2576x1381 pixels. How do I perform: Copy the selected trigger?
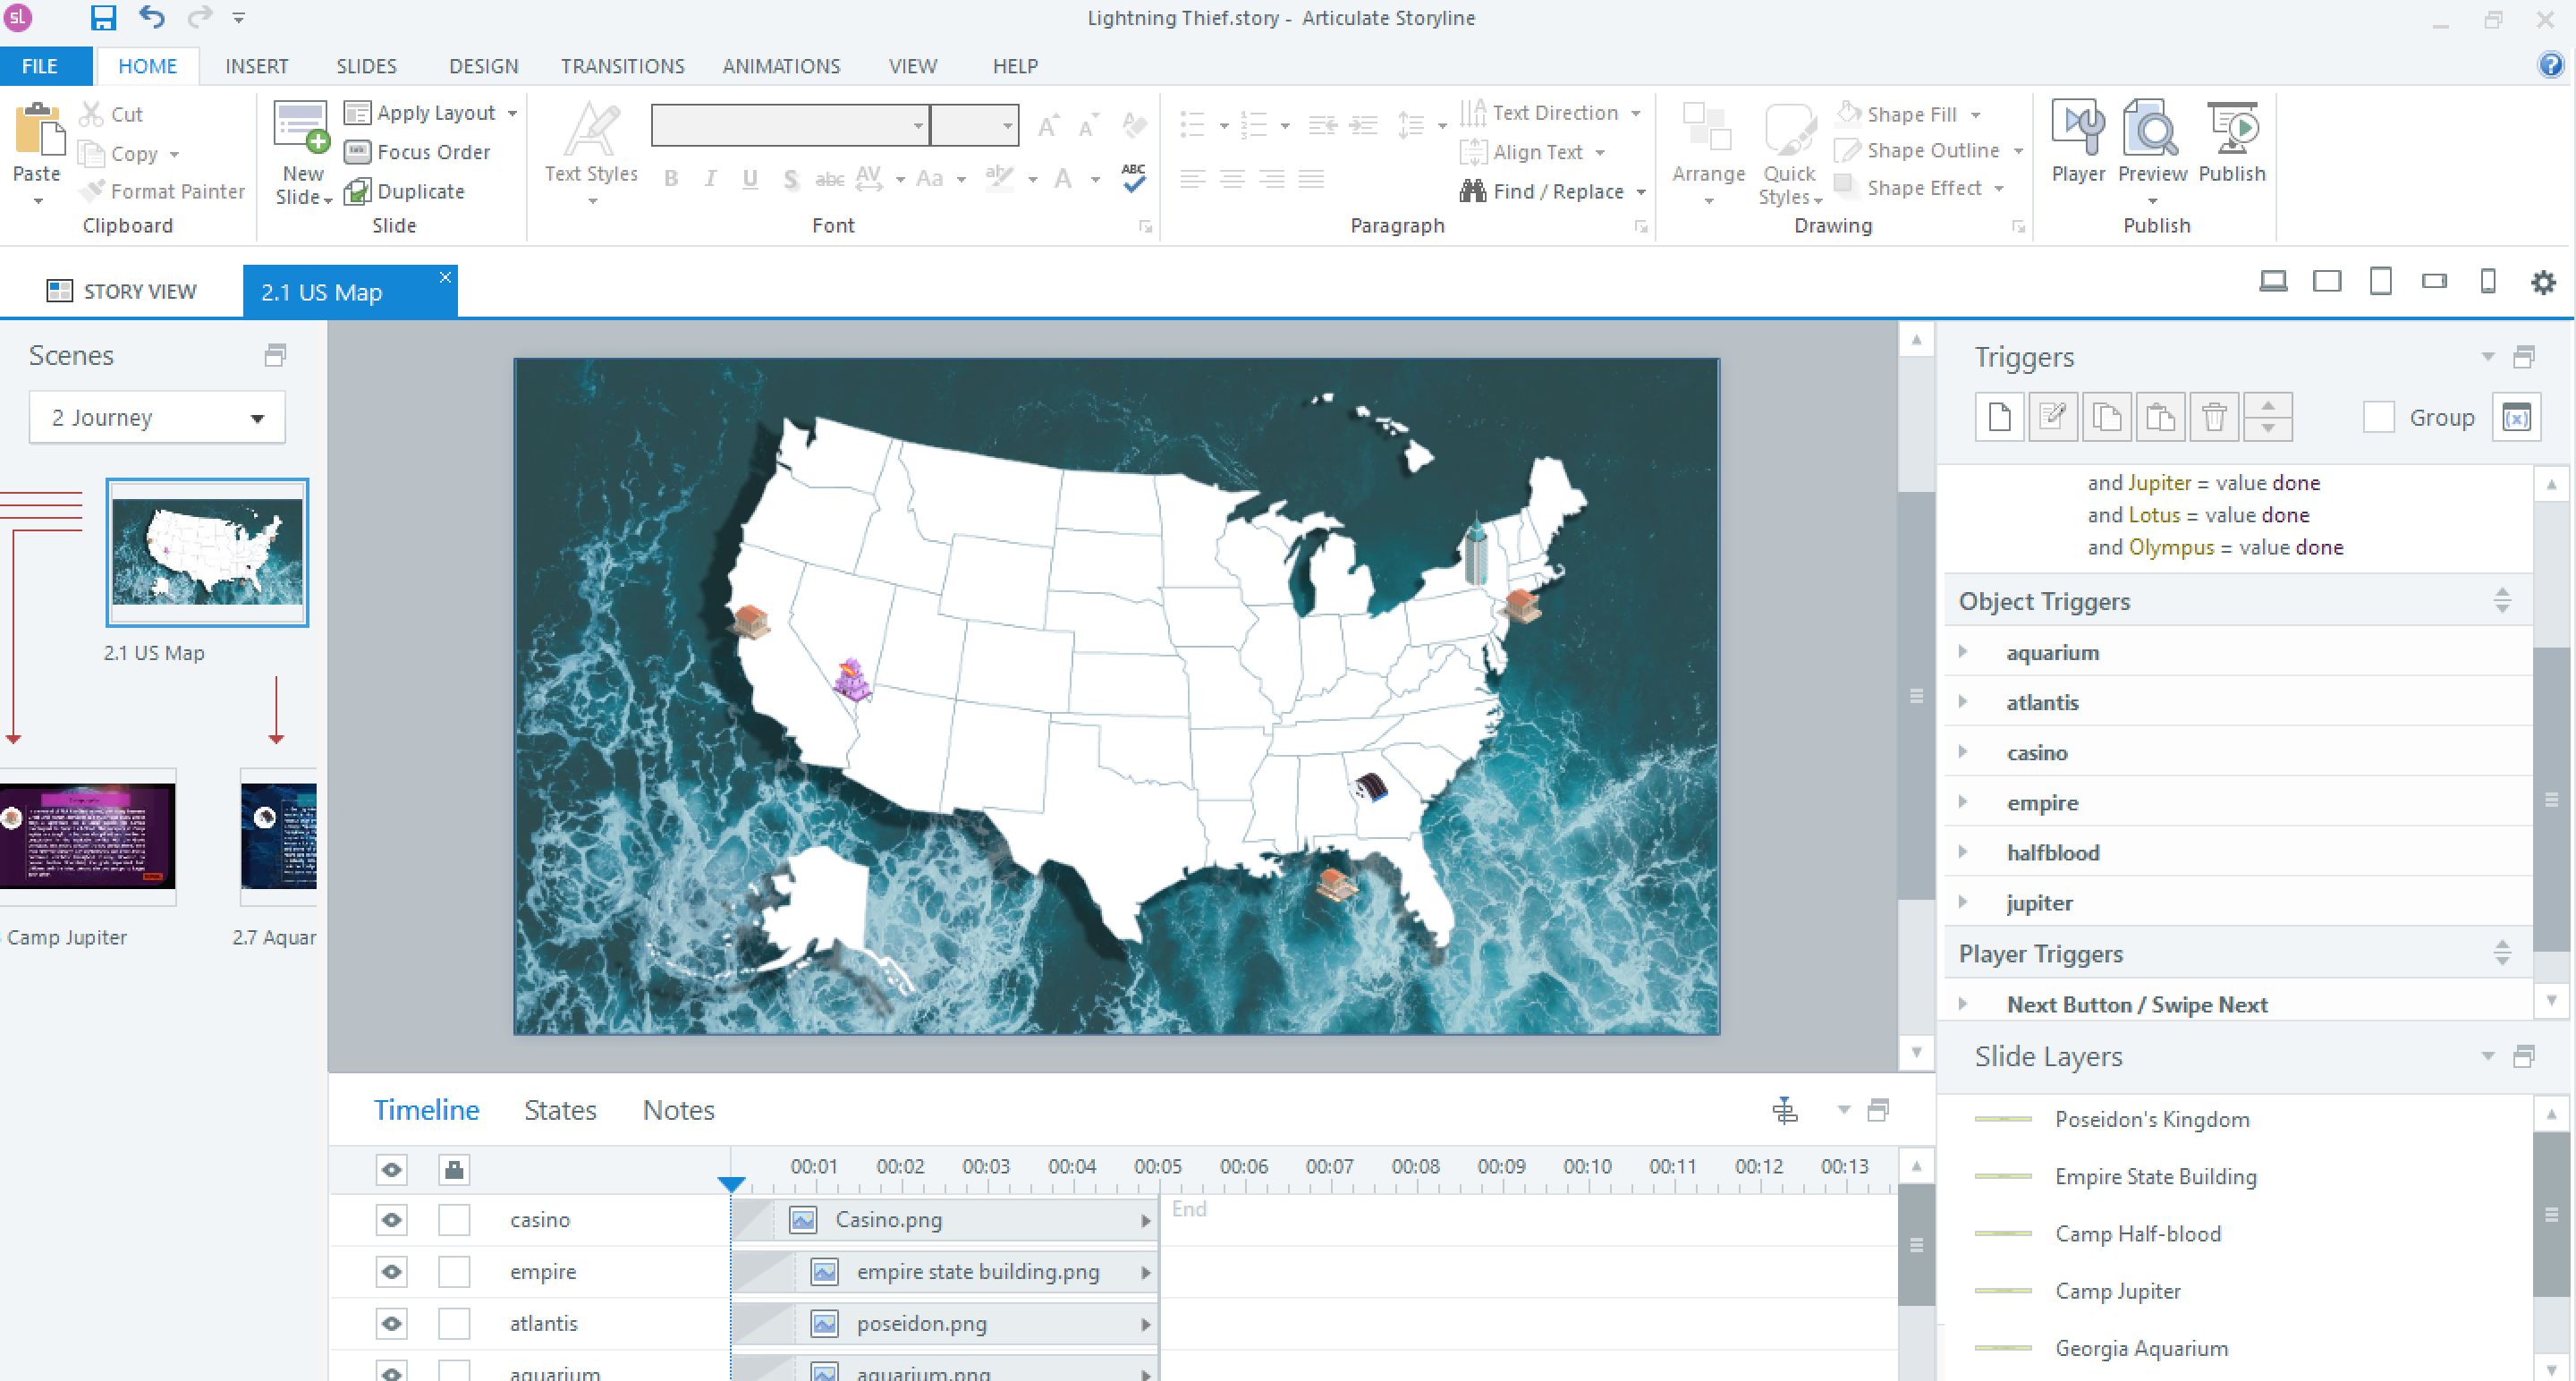pyautogui.click(x=2106, y=417)
